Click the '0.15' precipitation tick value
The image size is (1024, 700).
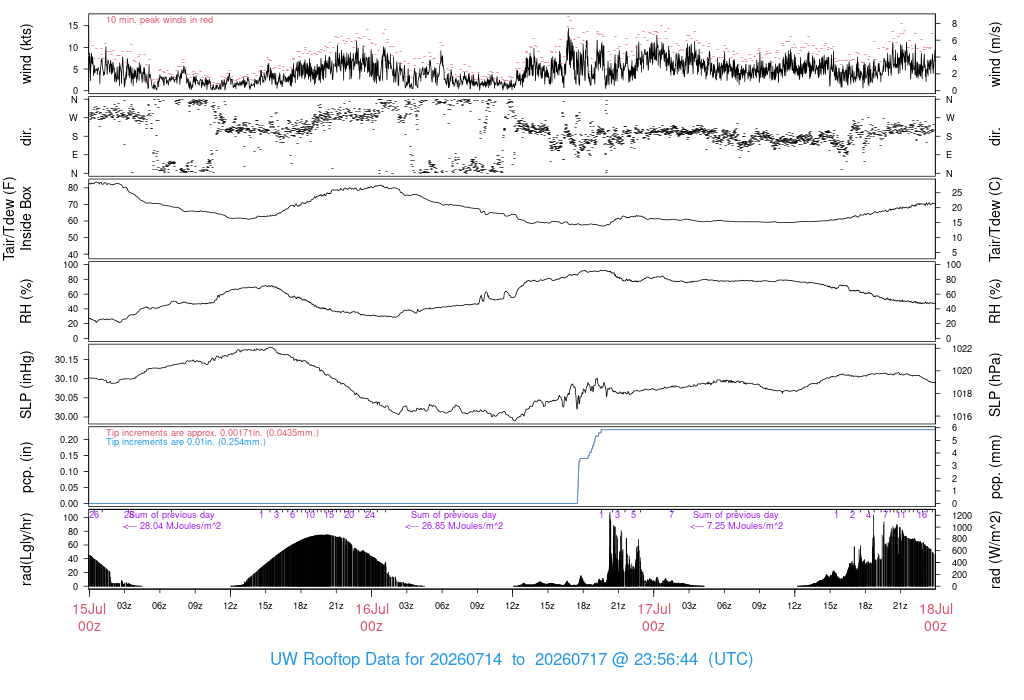69,456
